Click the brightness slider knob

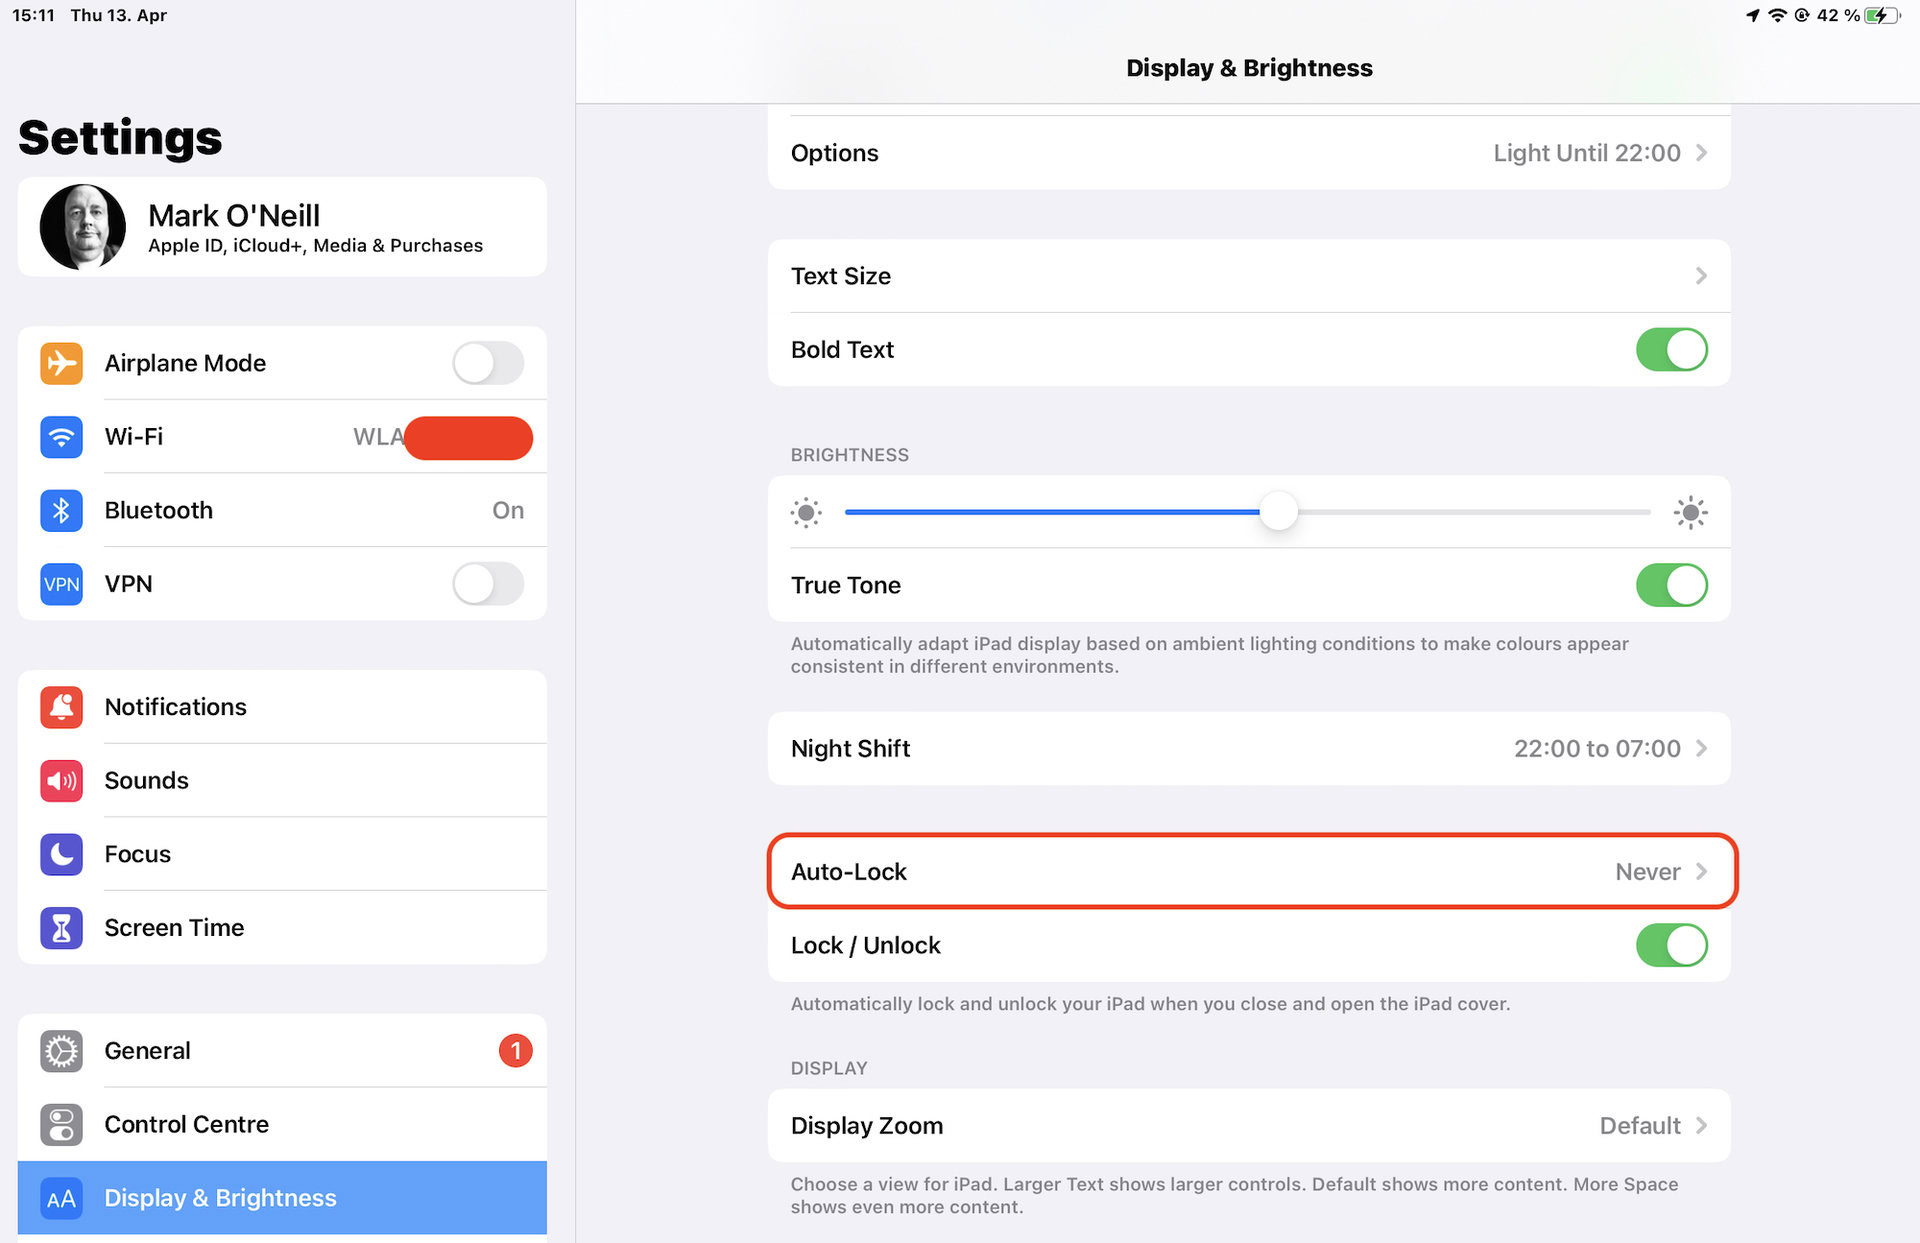tap(1278, 512)
